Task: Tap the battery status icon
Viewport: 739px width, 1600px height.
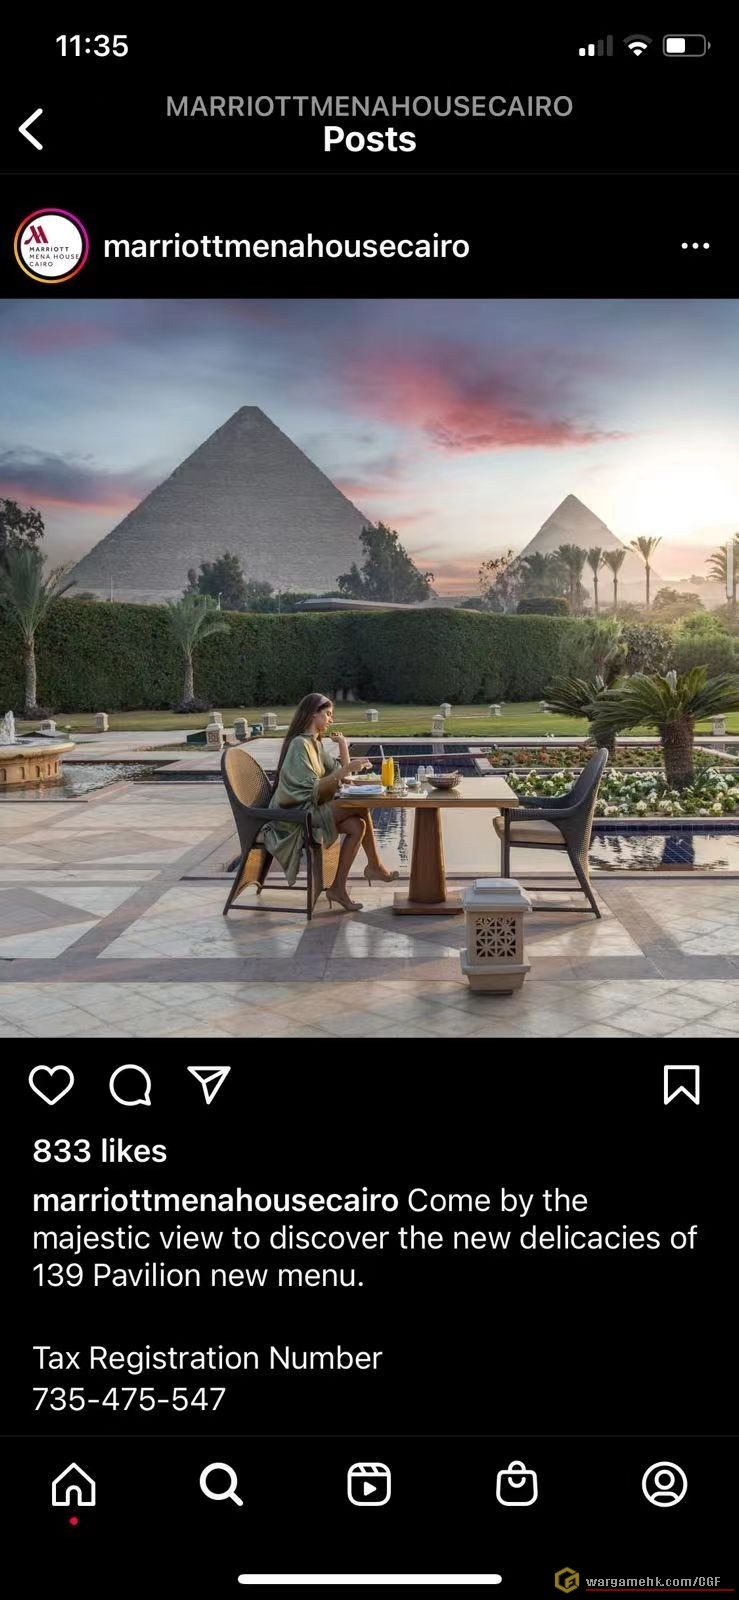Action: (x=687, y=46)
